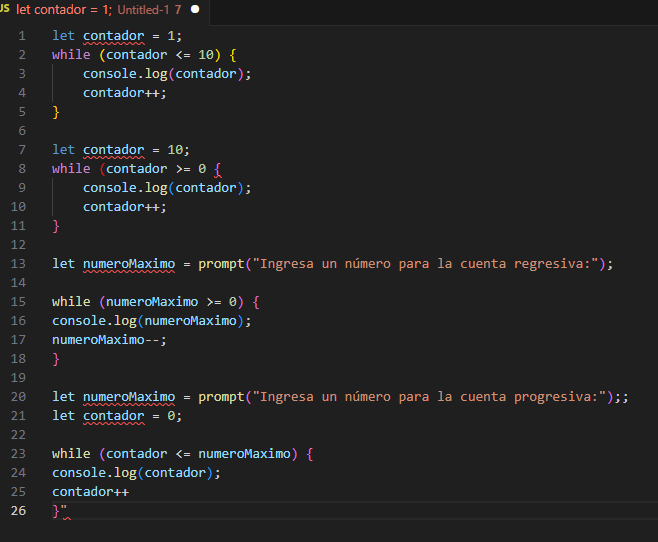Click the closing brace on line 18

(56, 359)
